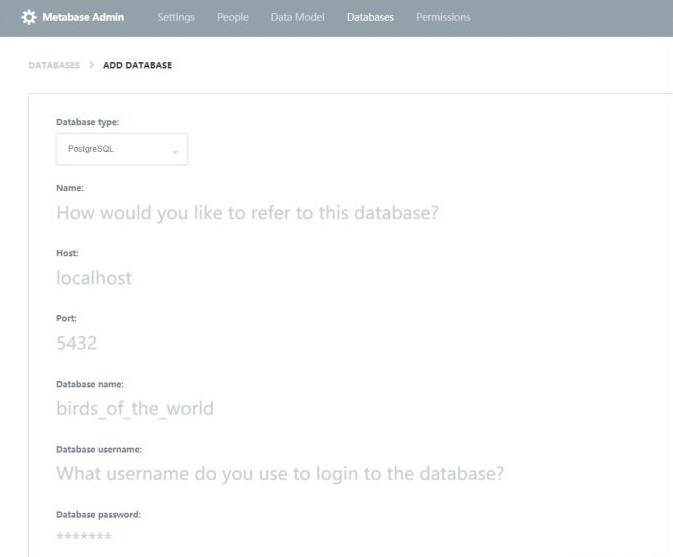
Task: Click the Database type dropdown arrow
Action: coord(174,150)
